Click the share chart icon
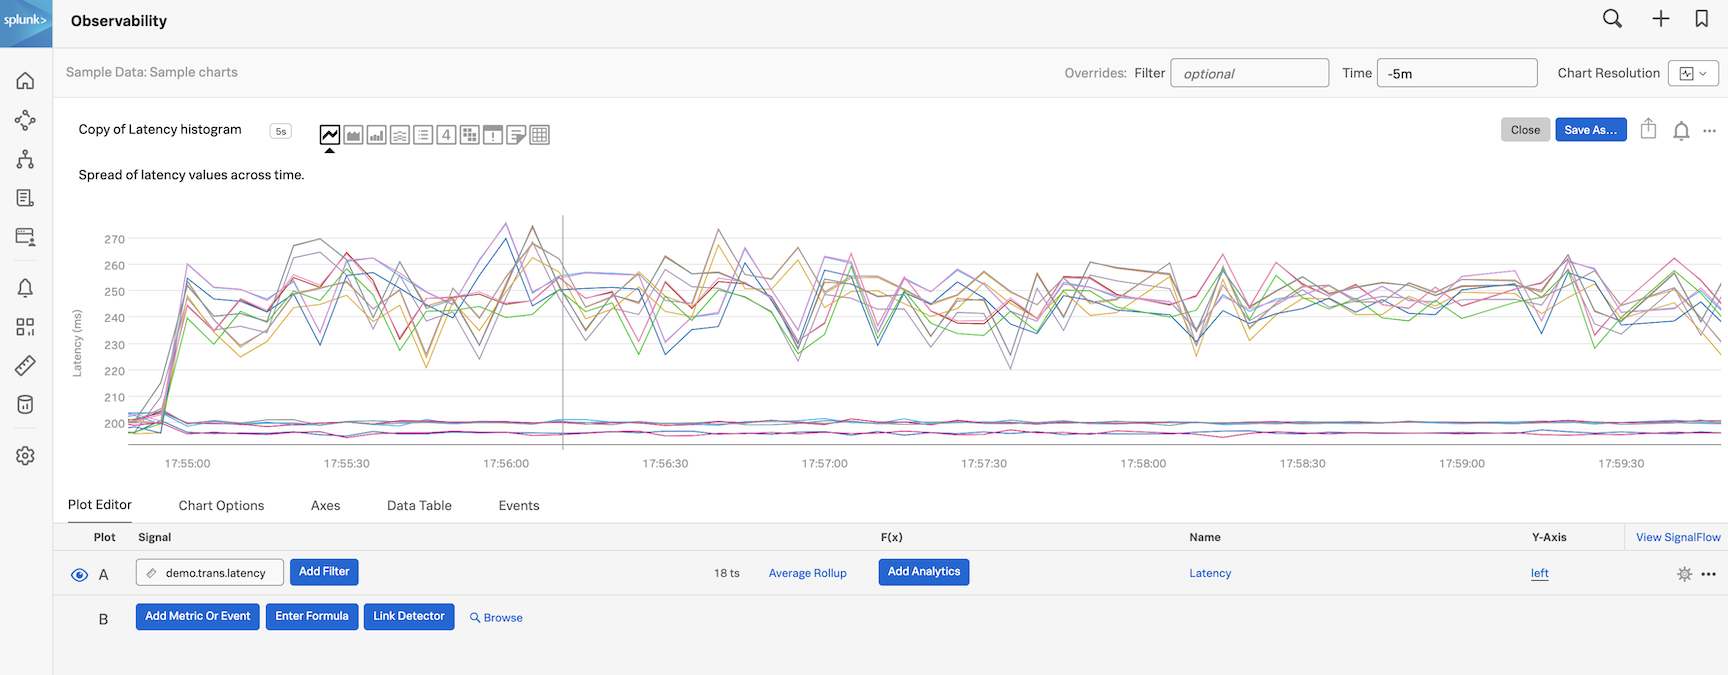The image size is (1728, 675). pos(1648,130)
